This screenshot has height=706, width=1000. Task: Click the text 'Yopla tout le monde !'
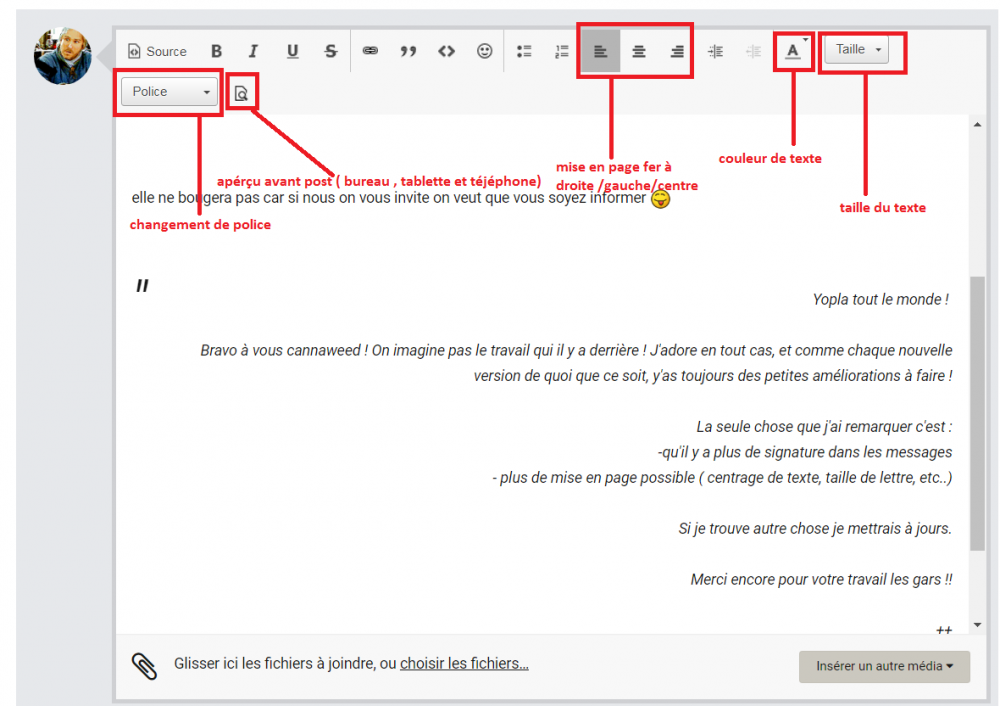[881, 299]
